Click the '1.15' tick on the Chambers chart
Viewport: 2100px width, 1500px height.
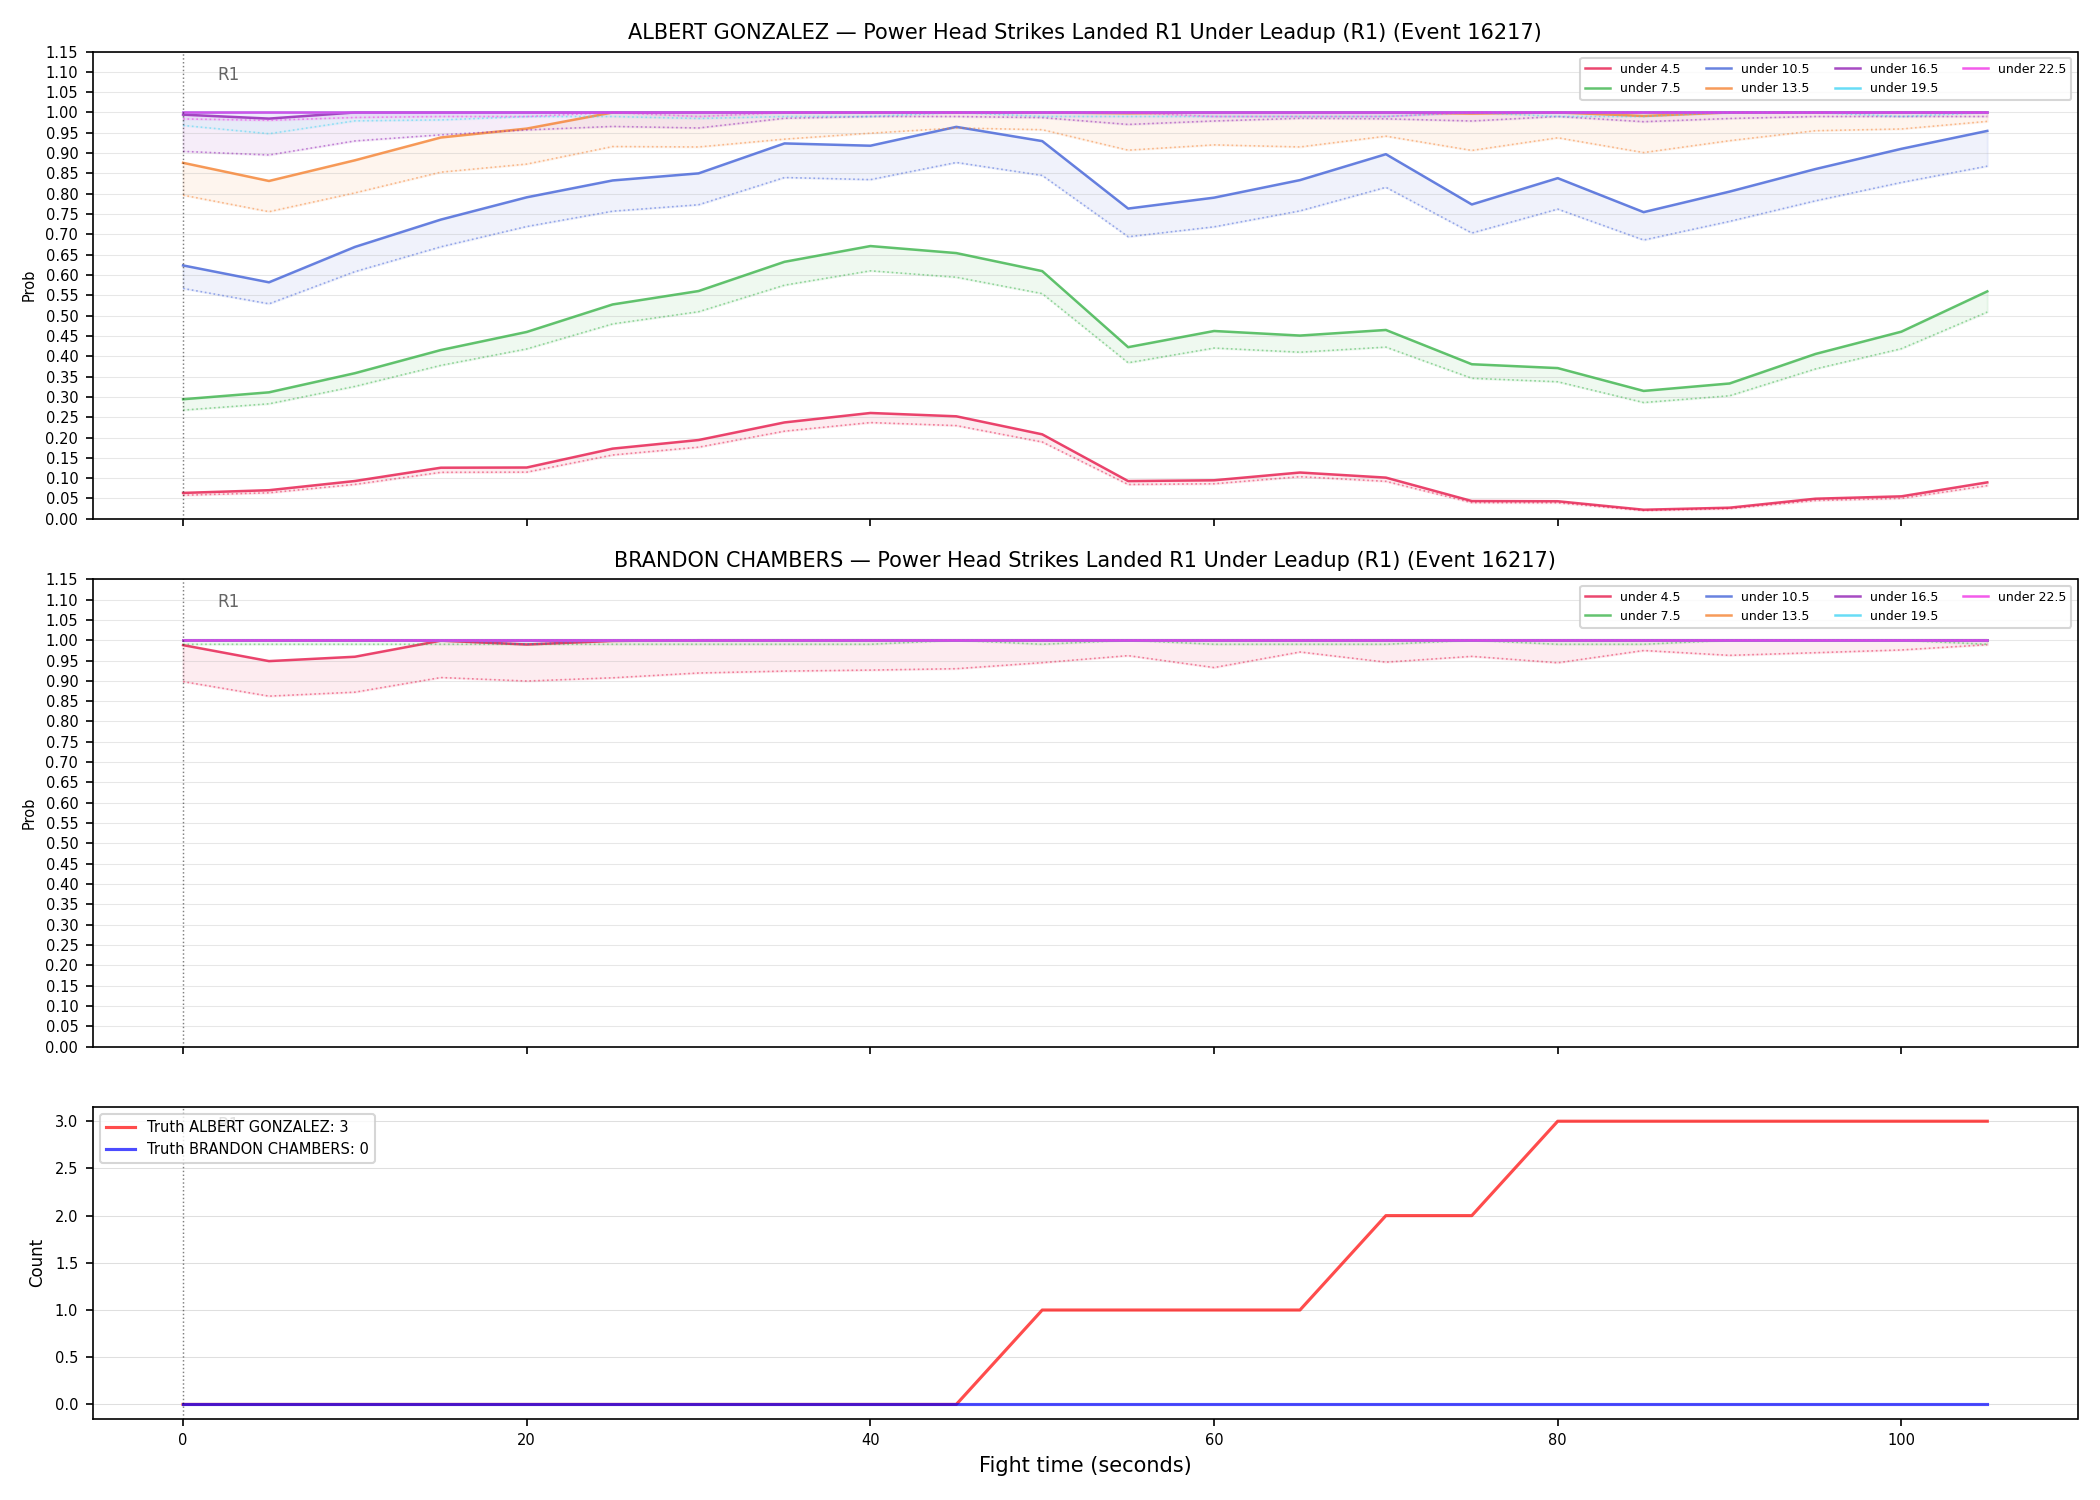[63, 580]
